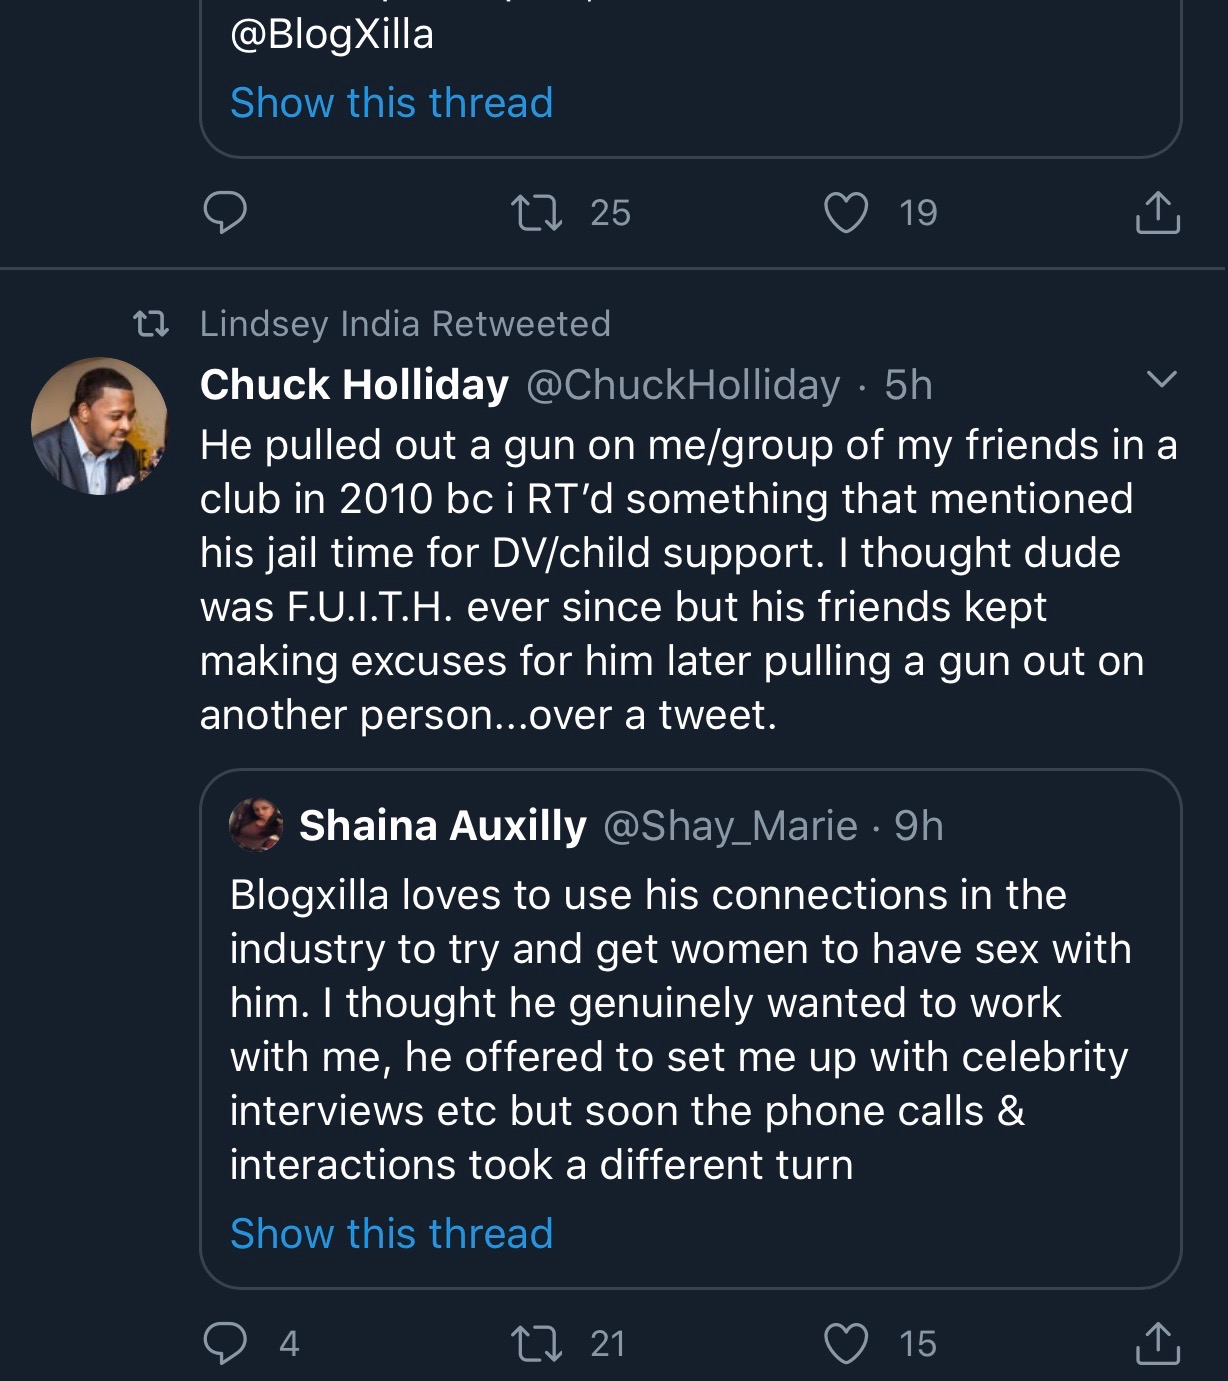Like Chuck Holliday's tweet

(846, 1343)
